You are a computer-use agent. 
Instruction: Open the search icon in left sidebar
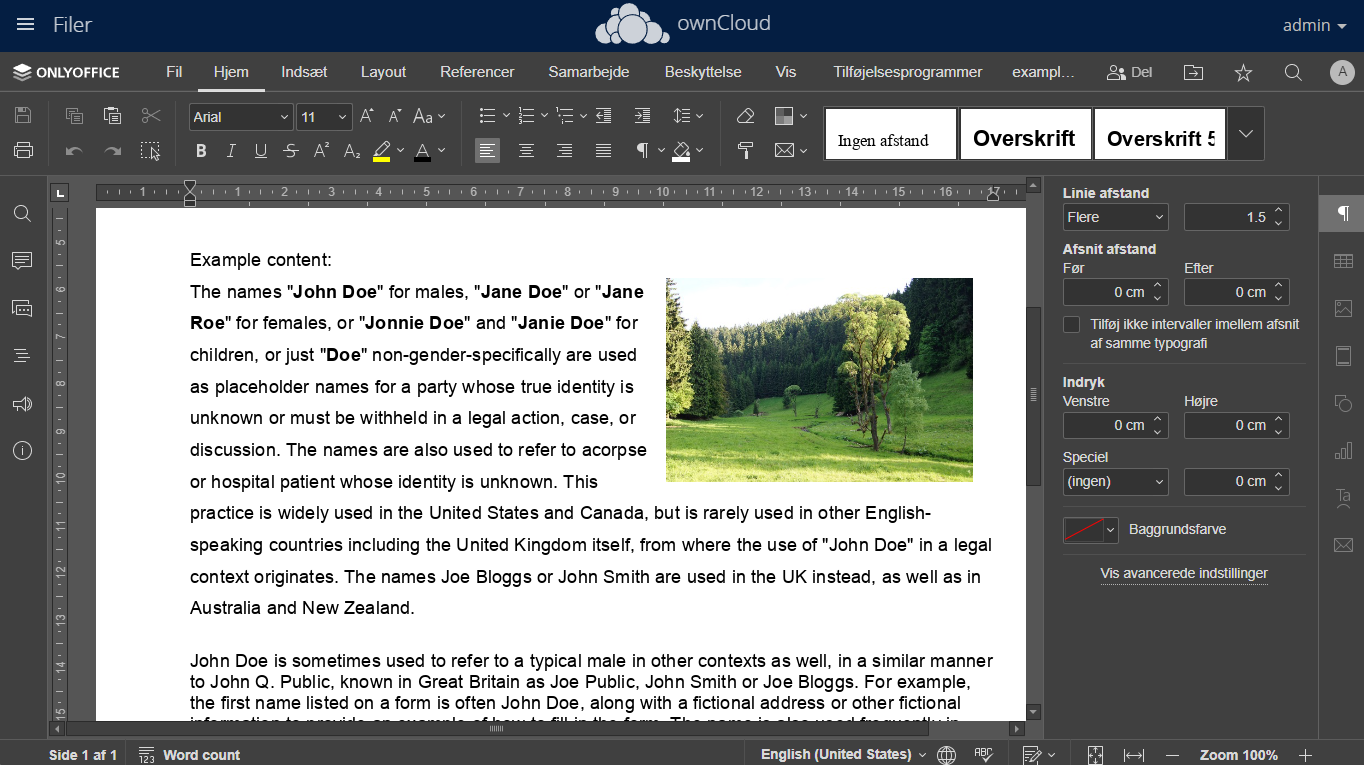22,213
